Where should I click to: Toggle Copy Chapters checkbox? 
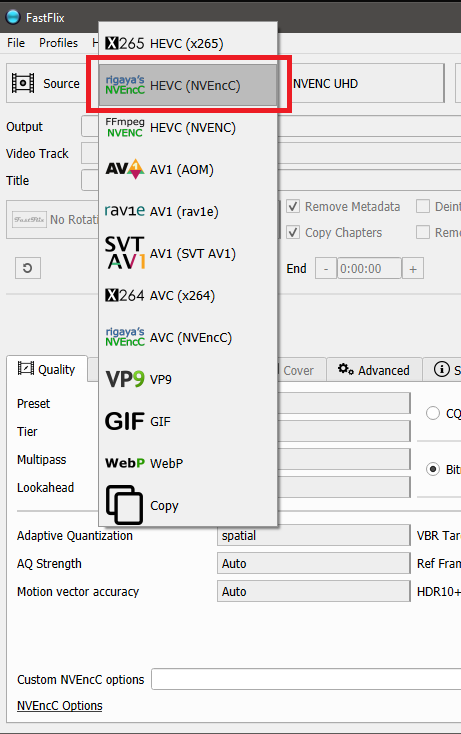[293, 232]
